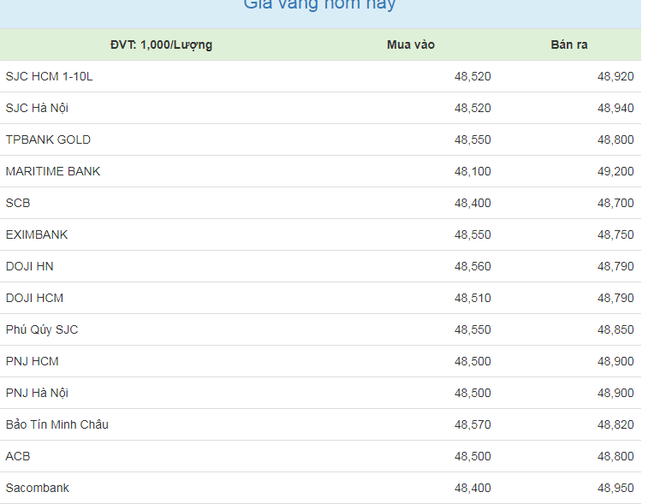Click Phú Qúy SJC sell price 48,850

click(x=615, y=330)
